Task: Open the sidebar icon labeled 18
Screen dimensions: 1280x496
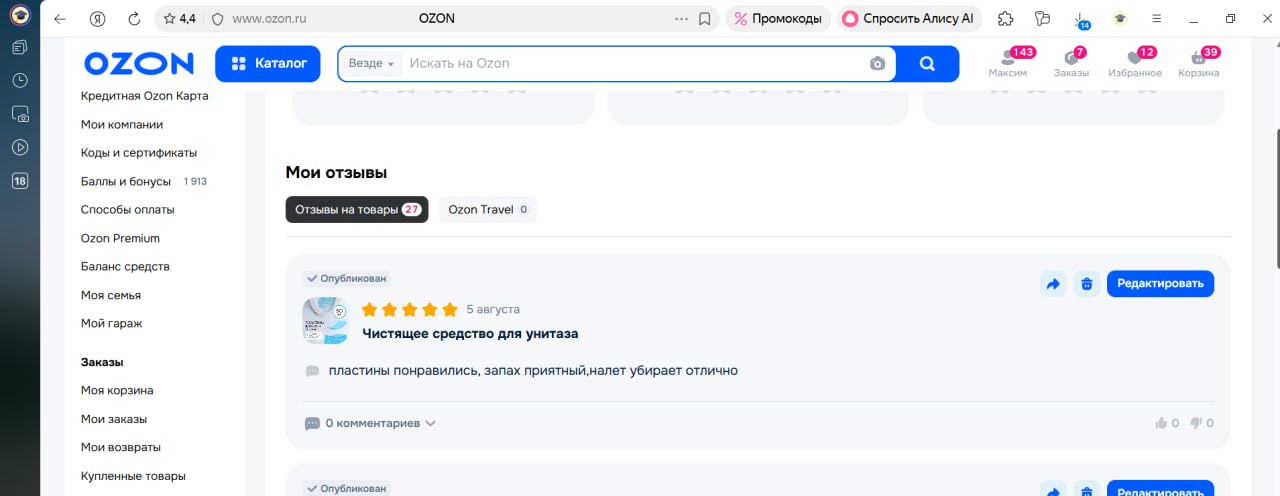Action: click(x=20, y=181)
